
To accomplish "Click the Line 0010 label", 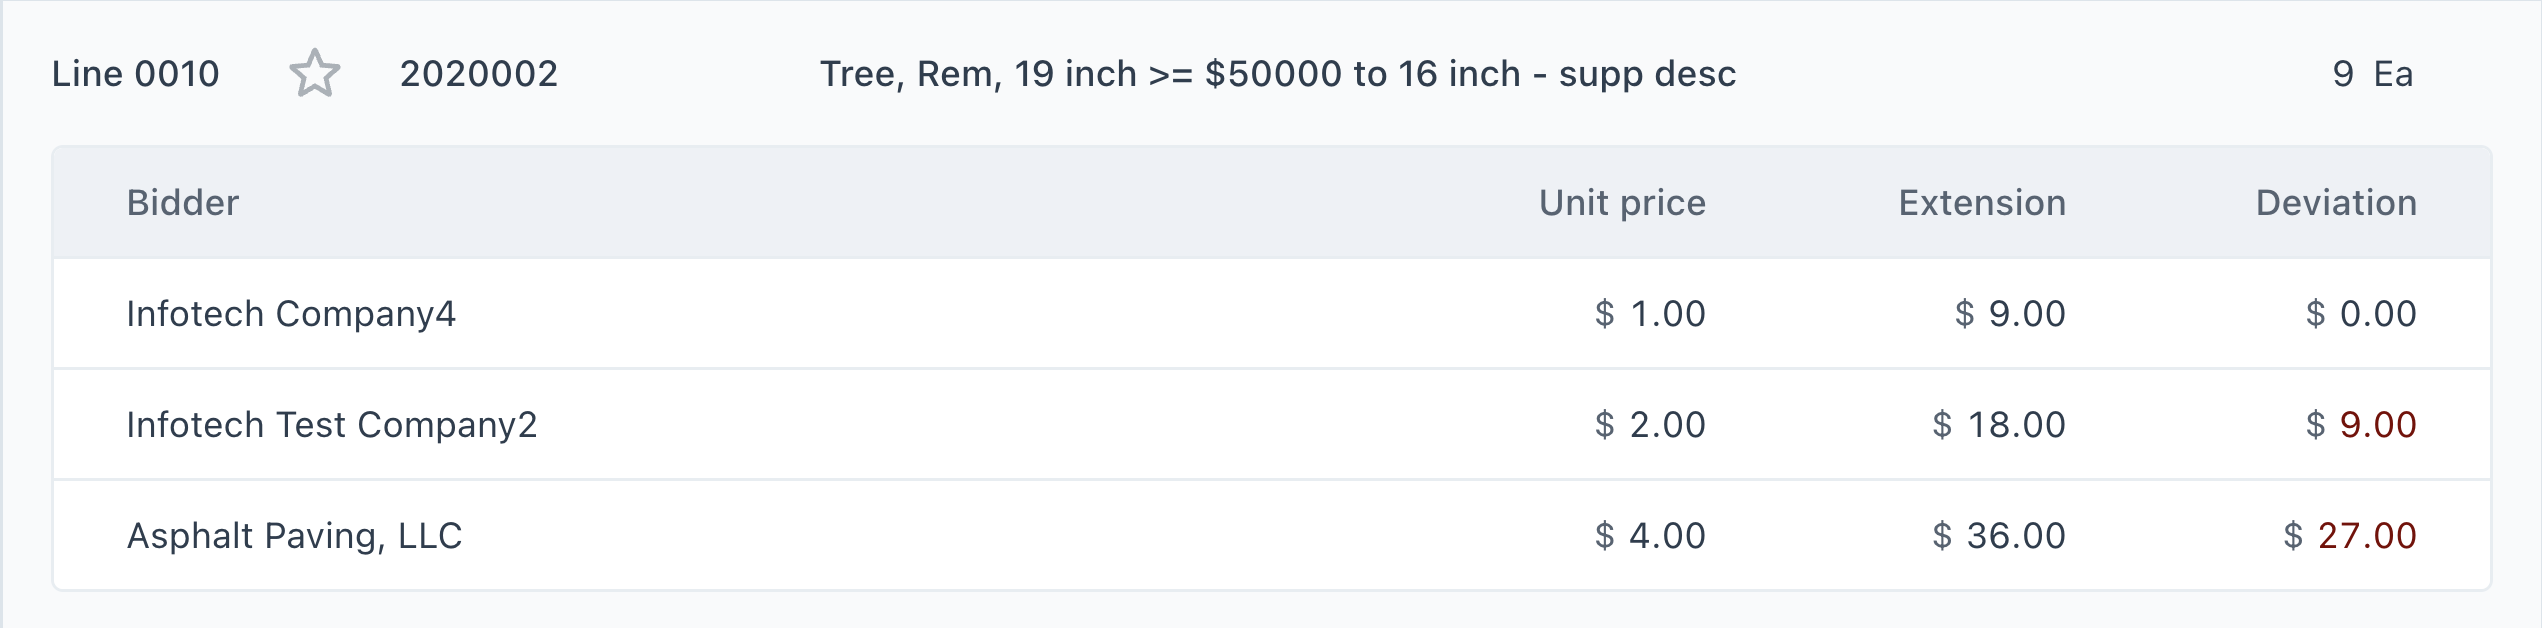I will (x=135, y=74).
